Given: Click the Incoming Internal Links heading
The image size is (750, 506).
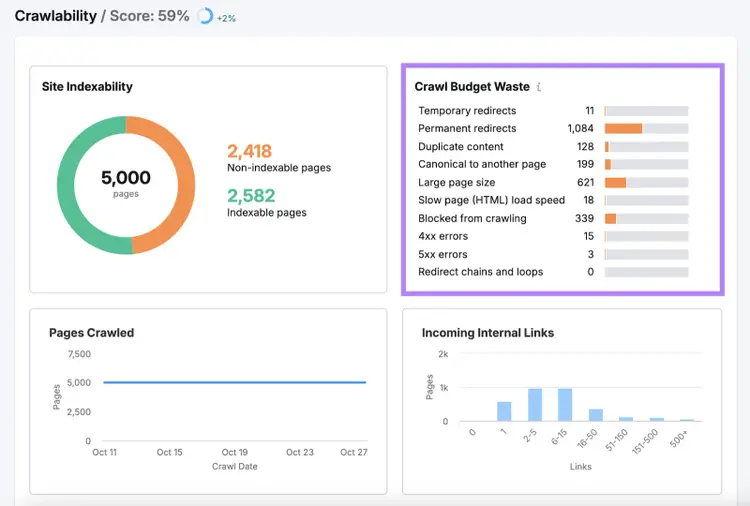Looking at the screenshot, I should (487, 333).
